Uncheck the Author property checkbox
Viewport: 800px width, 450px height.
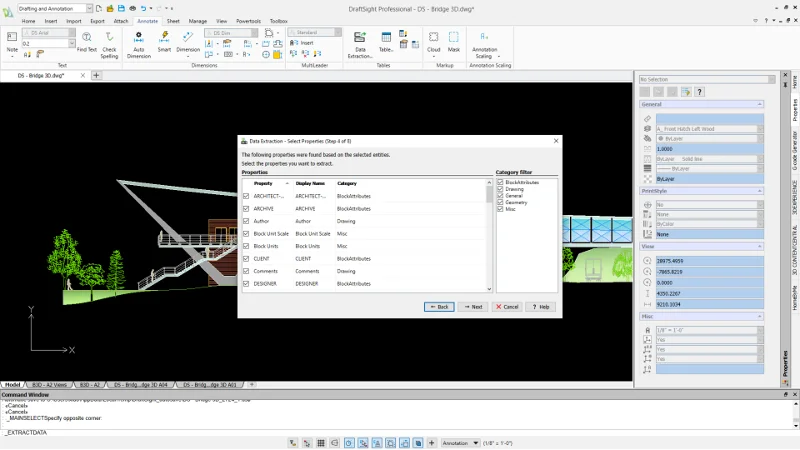[246, 221]
